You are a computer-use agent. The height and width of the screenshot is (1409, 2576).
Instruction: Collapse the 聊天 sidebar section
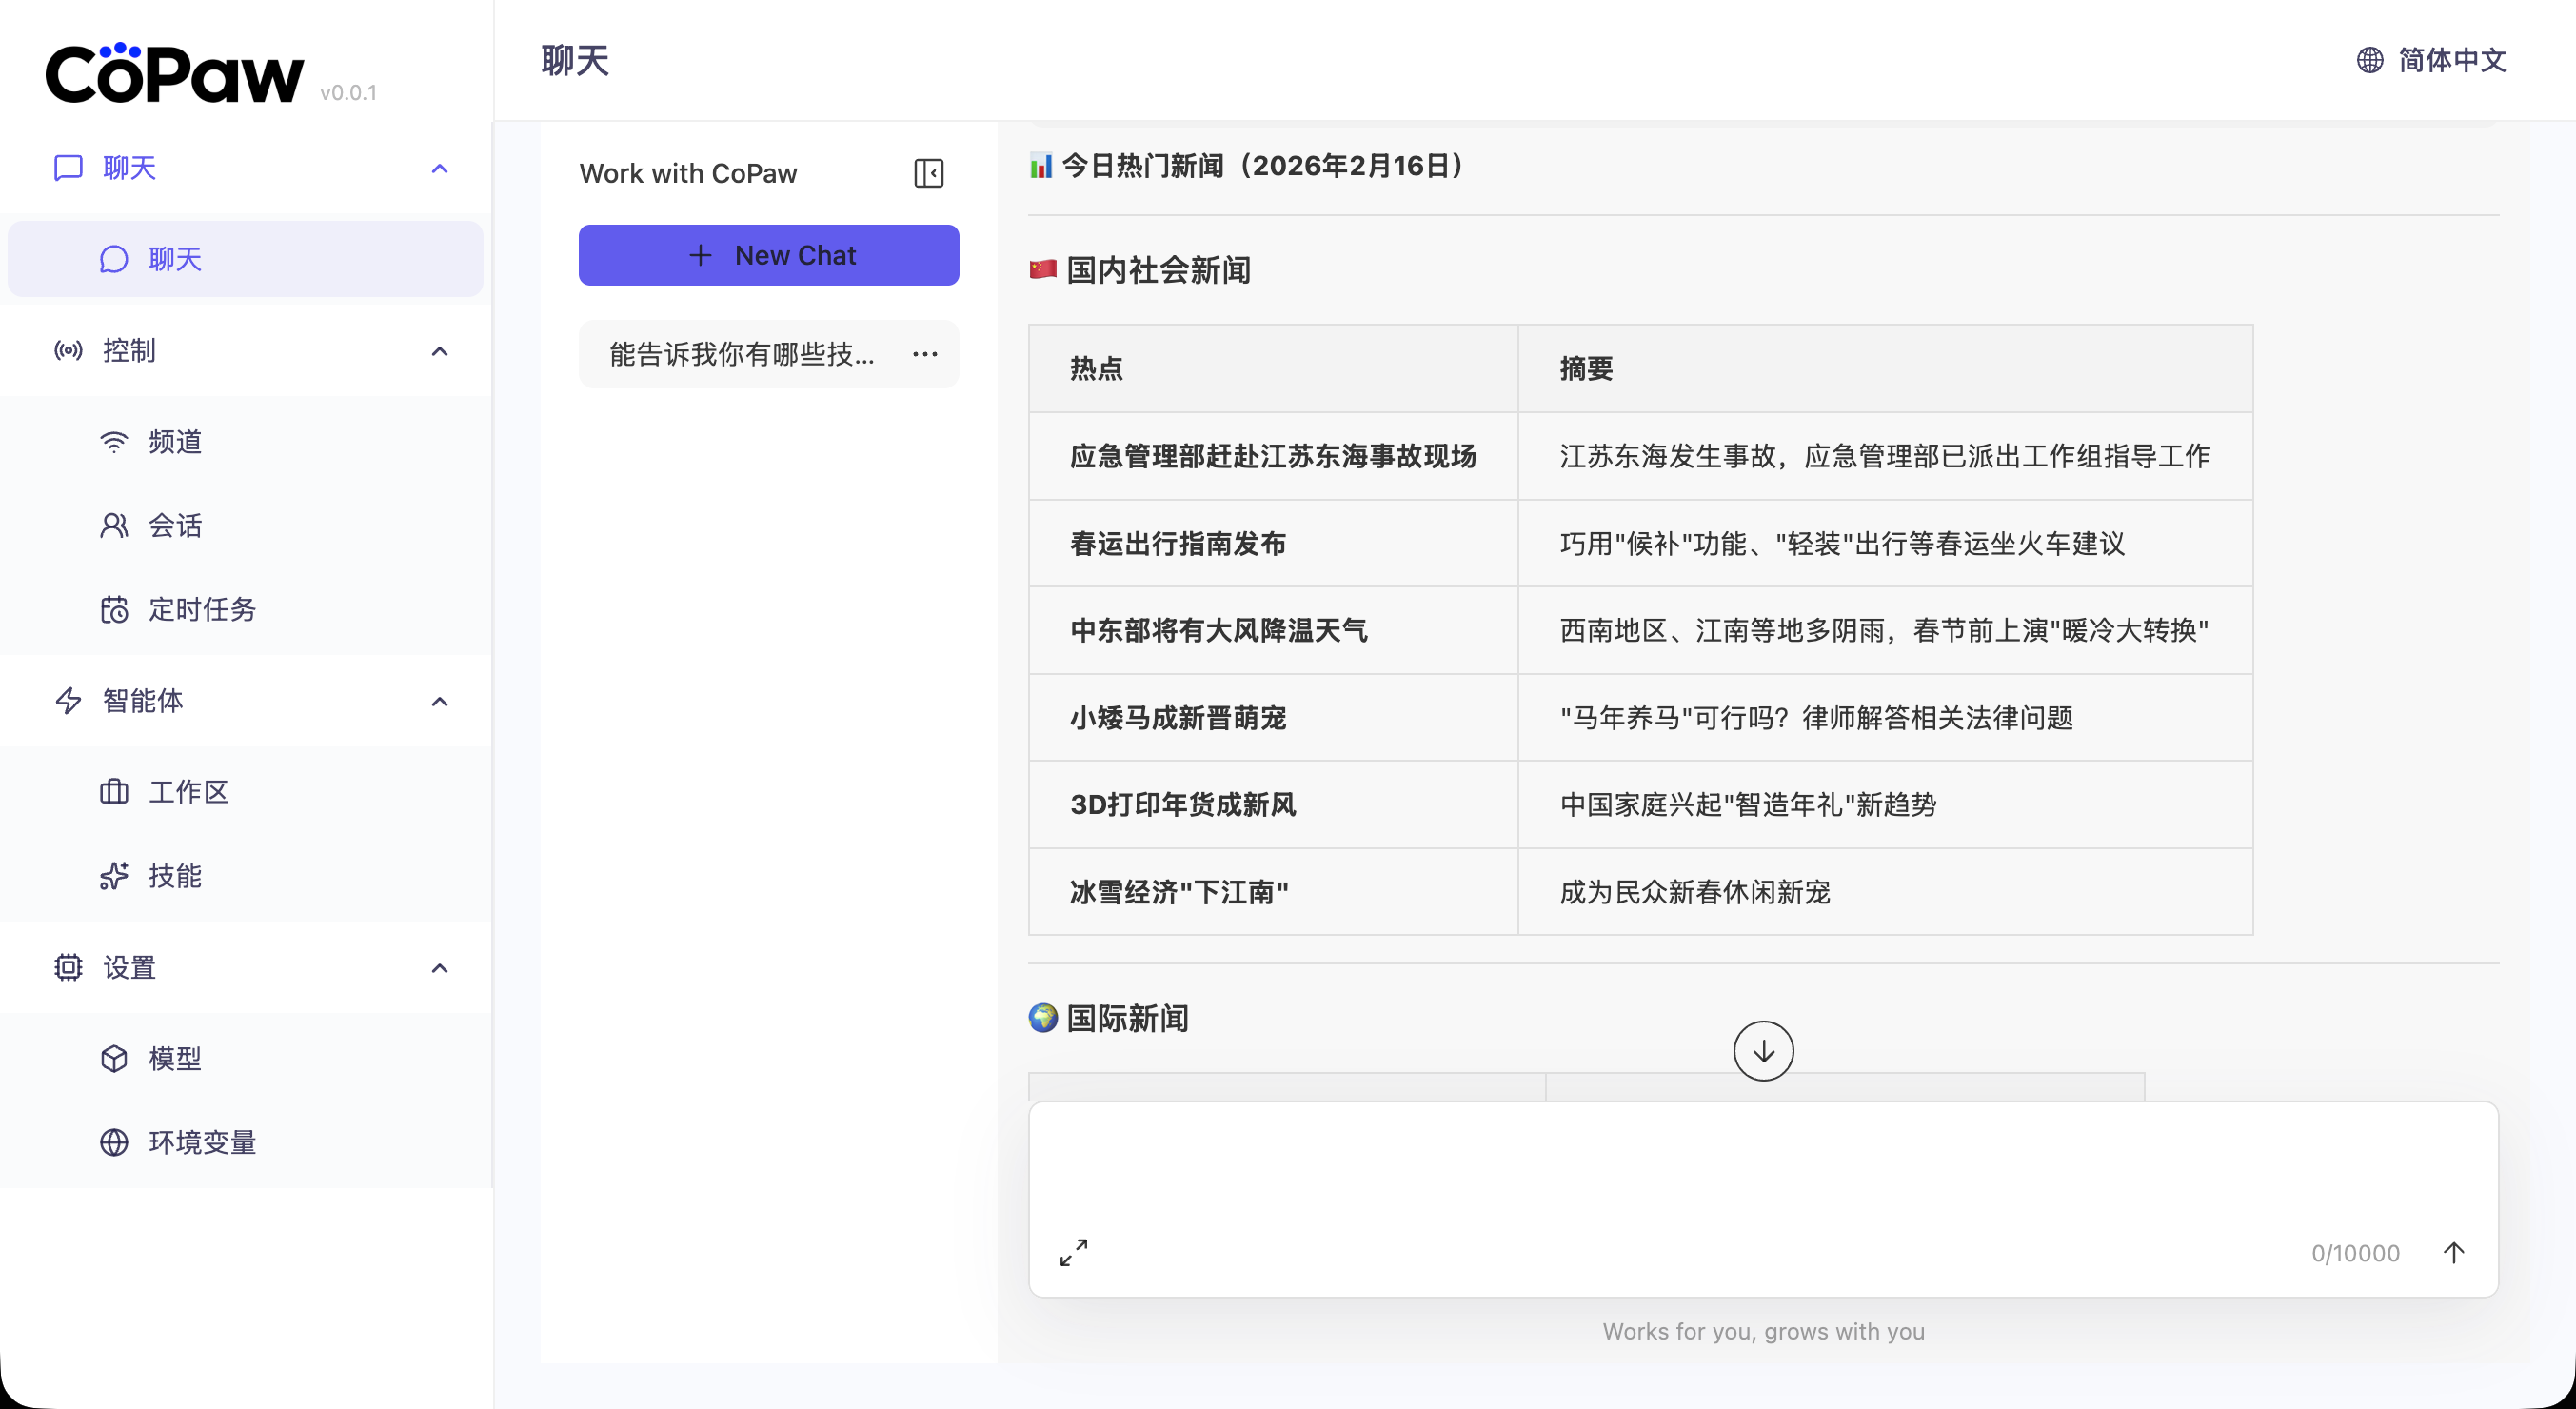click(x=439, y=168)
